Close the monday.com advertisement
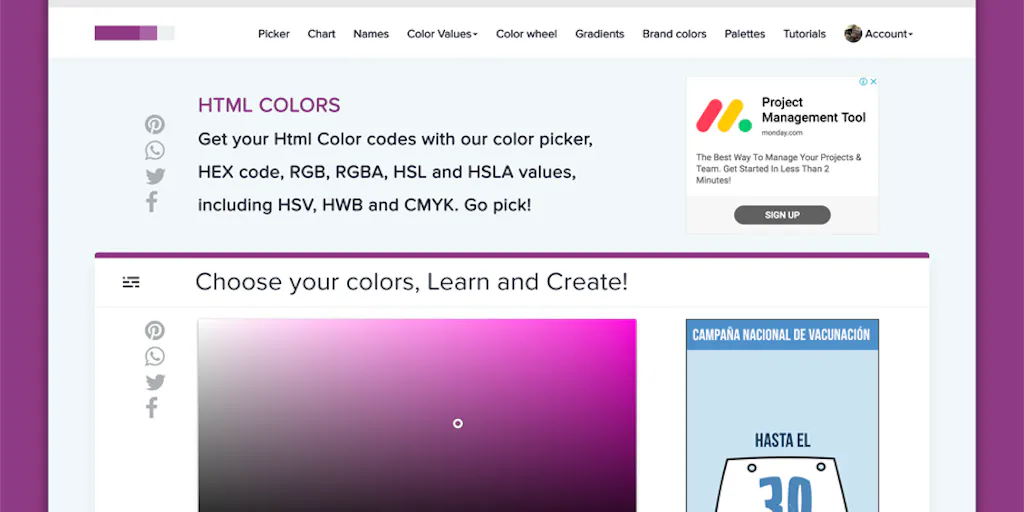Viewport: 1024px width, 512px height. [873, 82]
